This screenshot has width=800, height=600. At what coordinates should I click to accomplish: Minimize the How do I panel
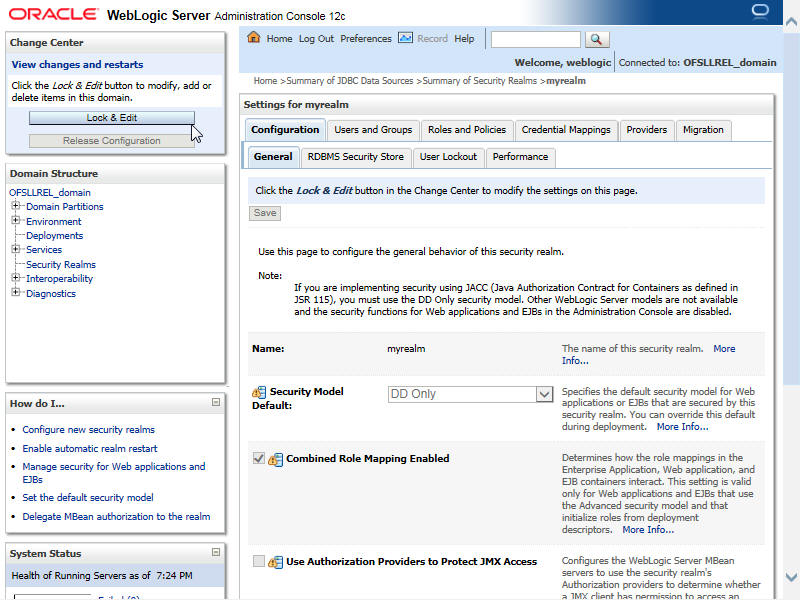tap(216, 403)
